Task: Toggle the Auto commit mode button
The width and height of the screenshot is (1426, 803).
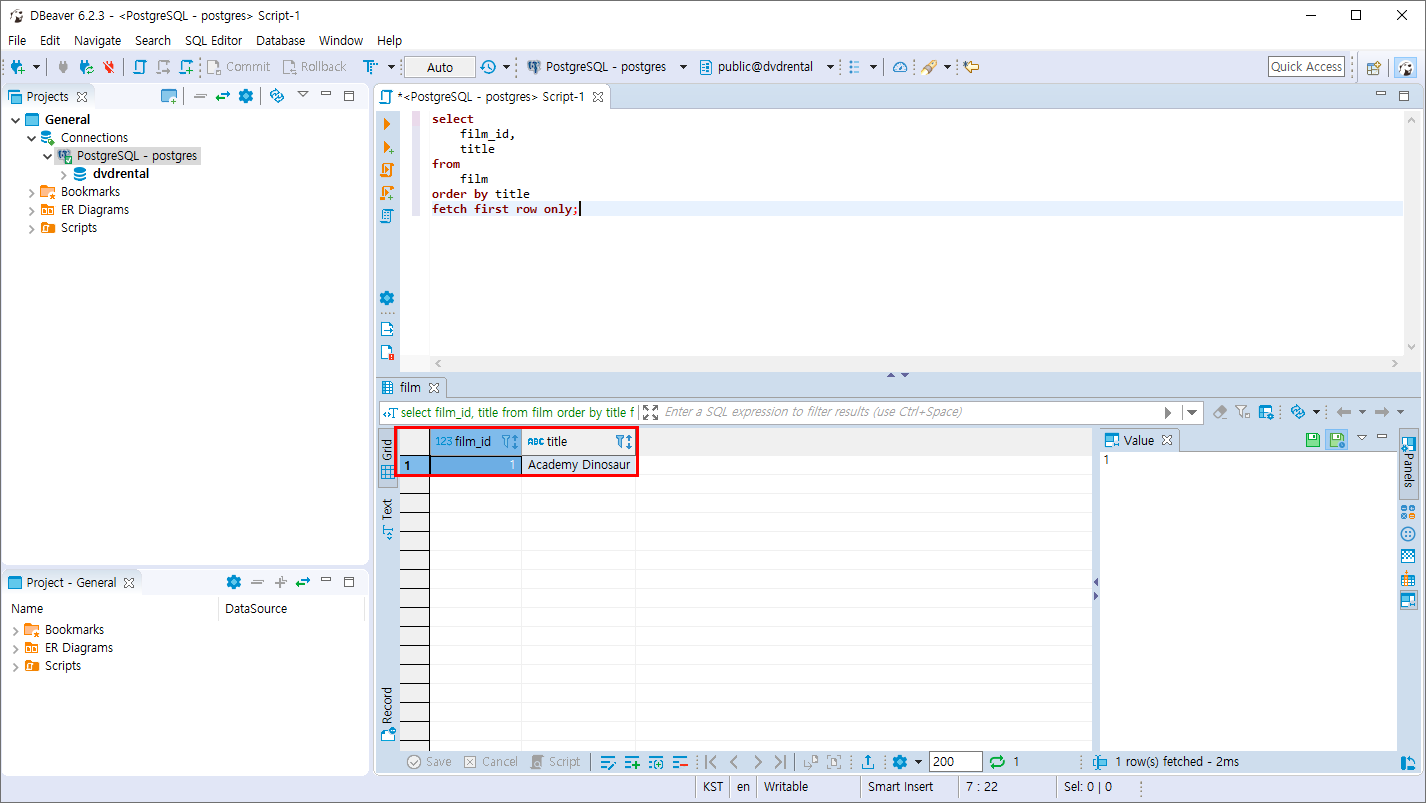Action: (x=440, y=67)
